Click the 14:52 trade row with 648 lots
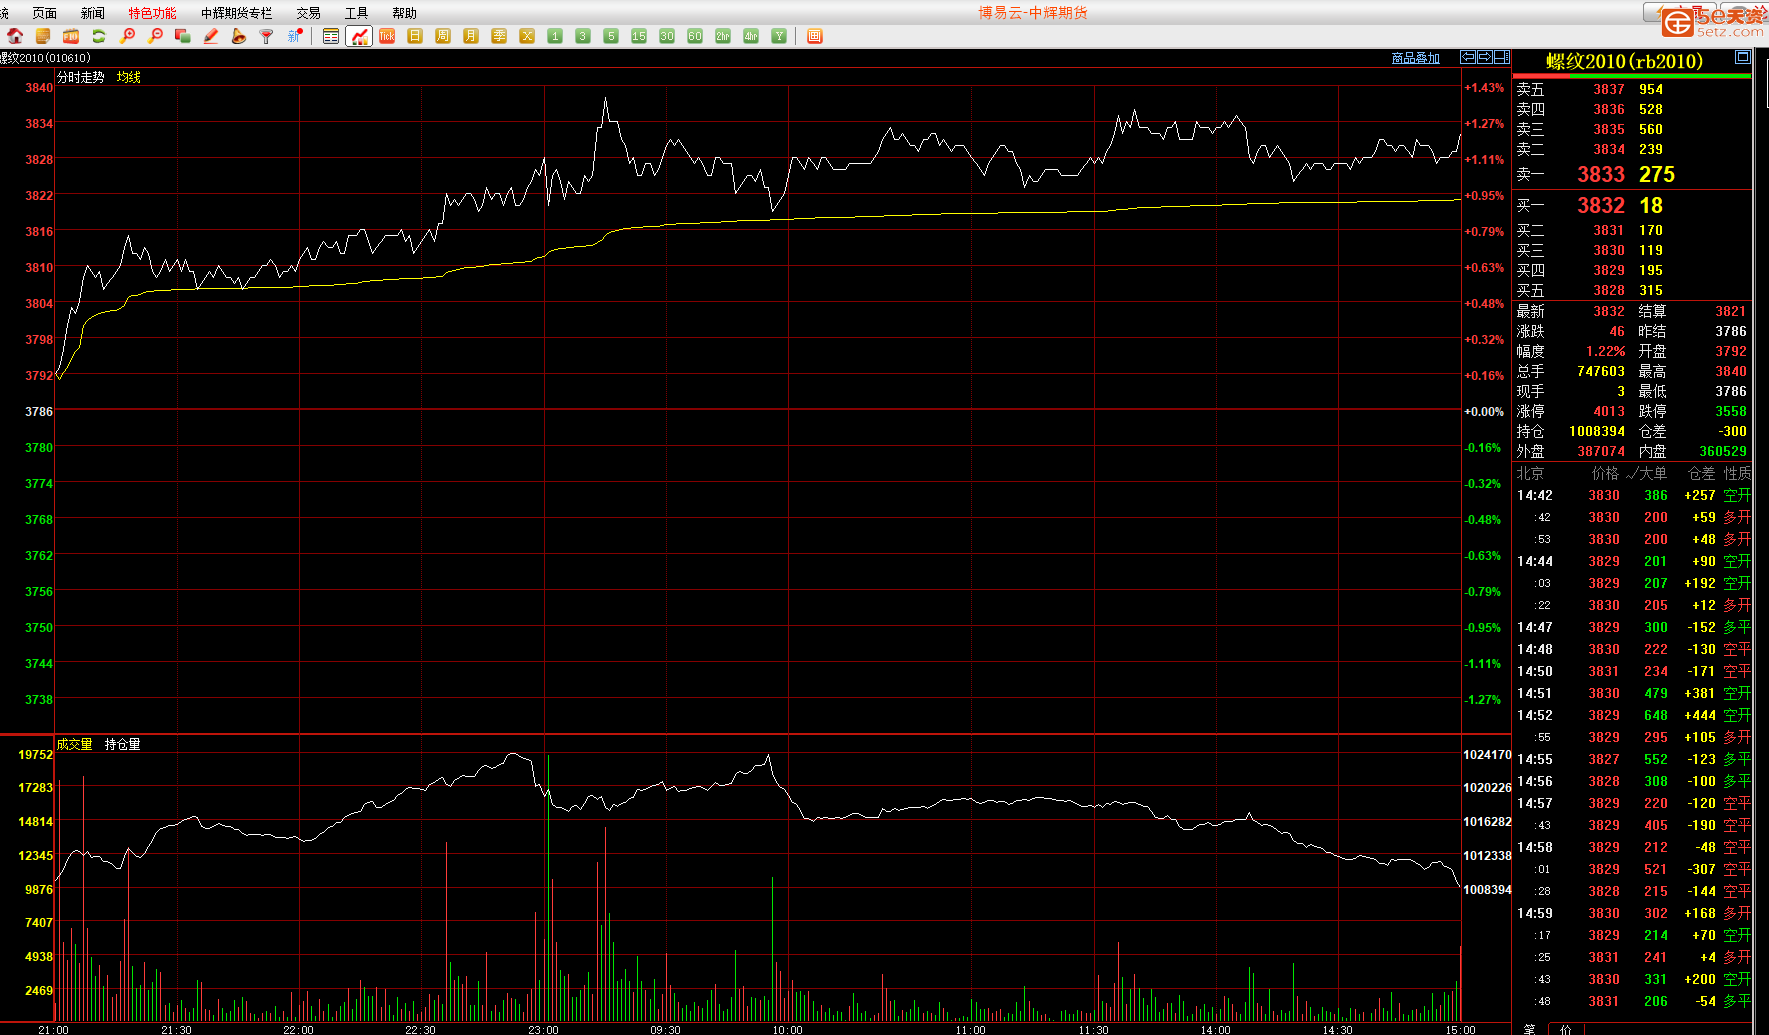Image resolution: width=1769 pixels, height=1035 pixels. 1633,715
